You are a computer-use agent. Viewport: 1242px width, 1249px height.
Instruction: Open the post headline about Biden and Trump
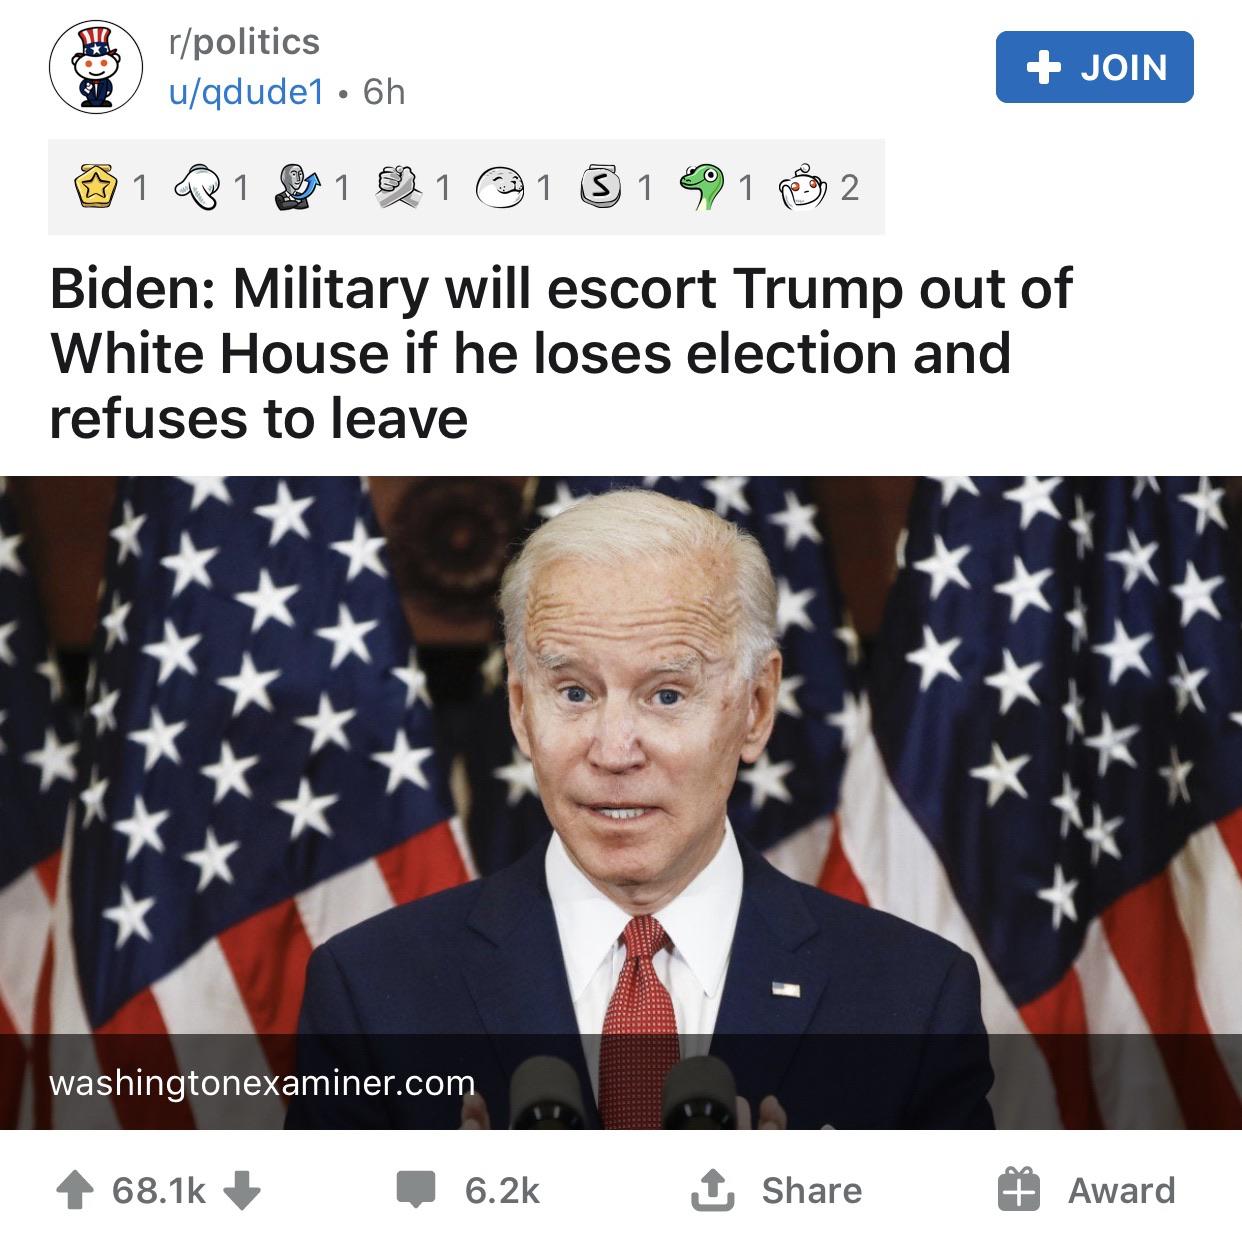coord(560,352)
